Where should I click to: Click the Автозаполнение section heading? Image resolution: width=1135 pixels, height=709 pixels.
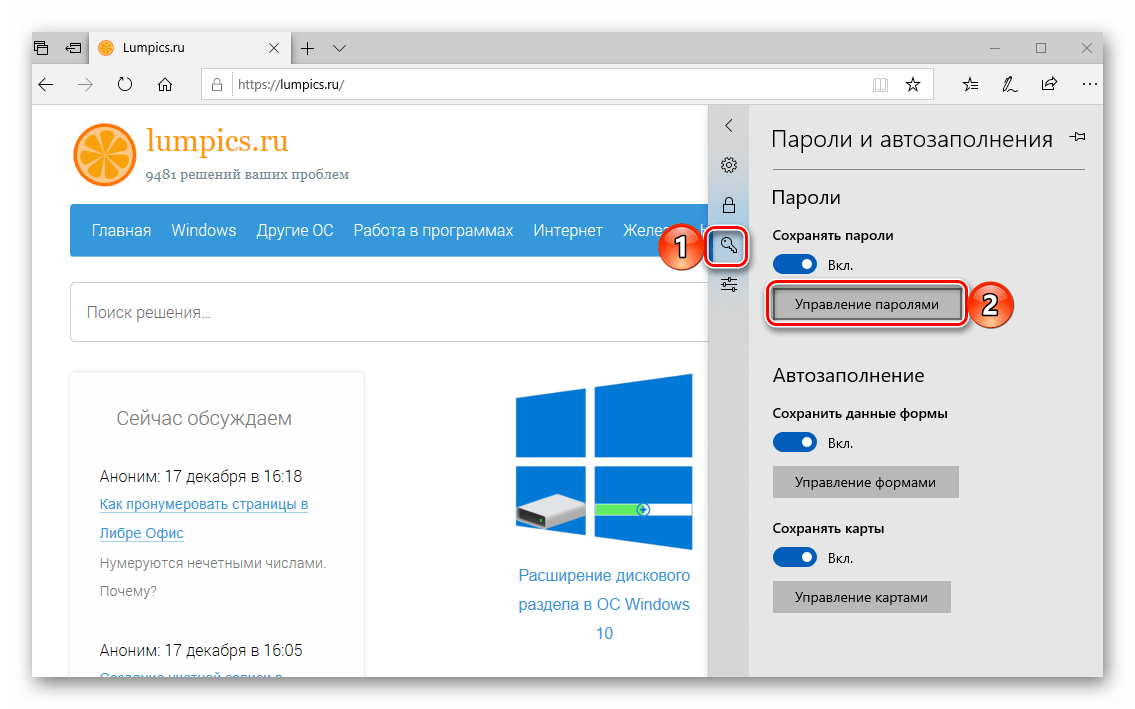click(x=848, y=375)
